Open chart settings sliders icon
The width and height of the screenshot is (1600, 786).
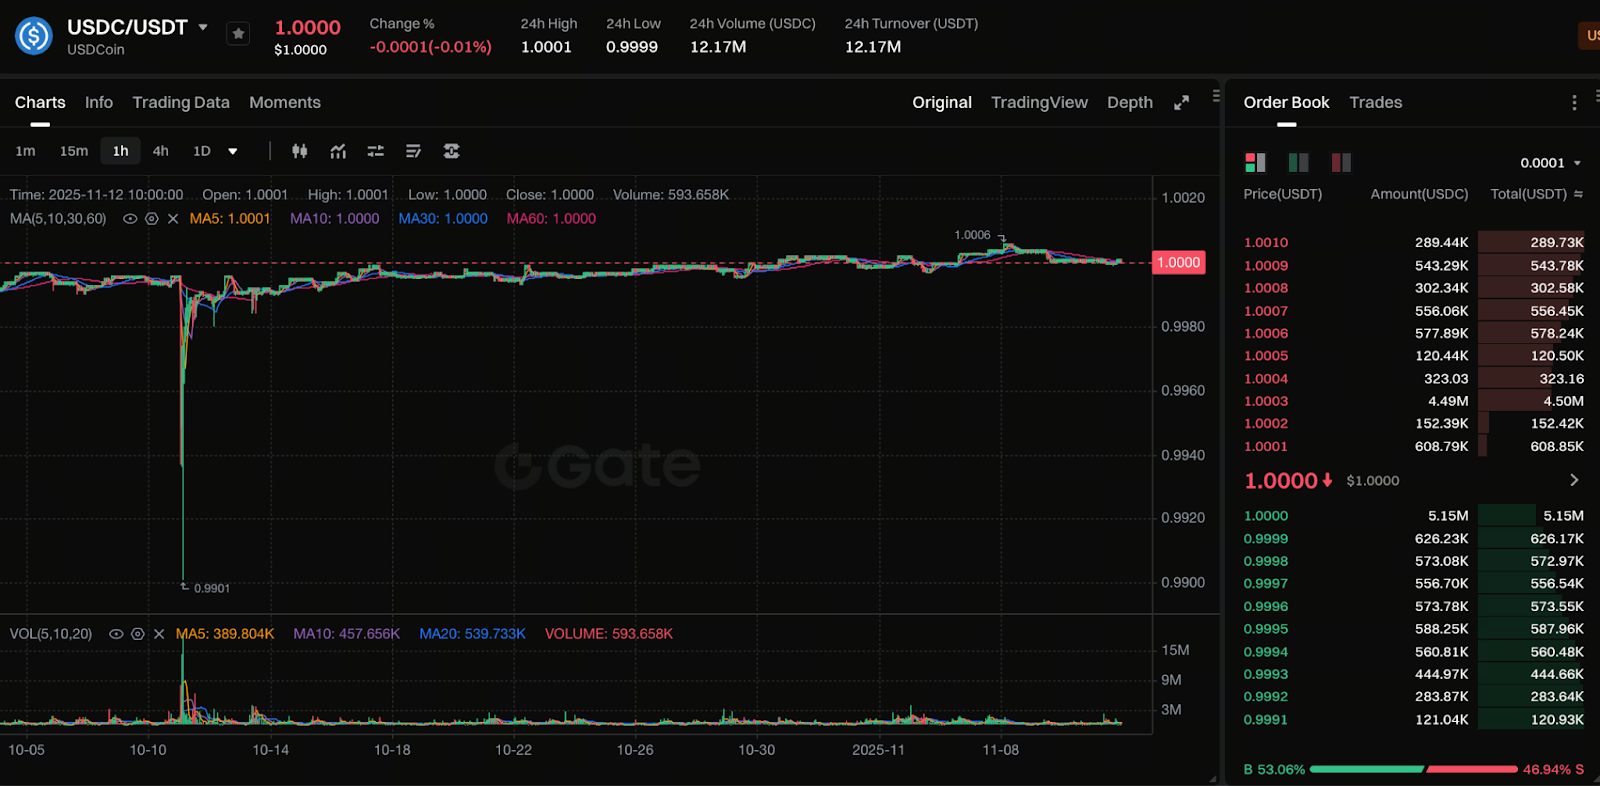376,151
